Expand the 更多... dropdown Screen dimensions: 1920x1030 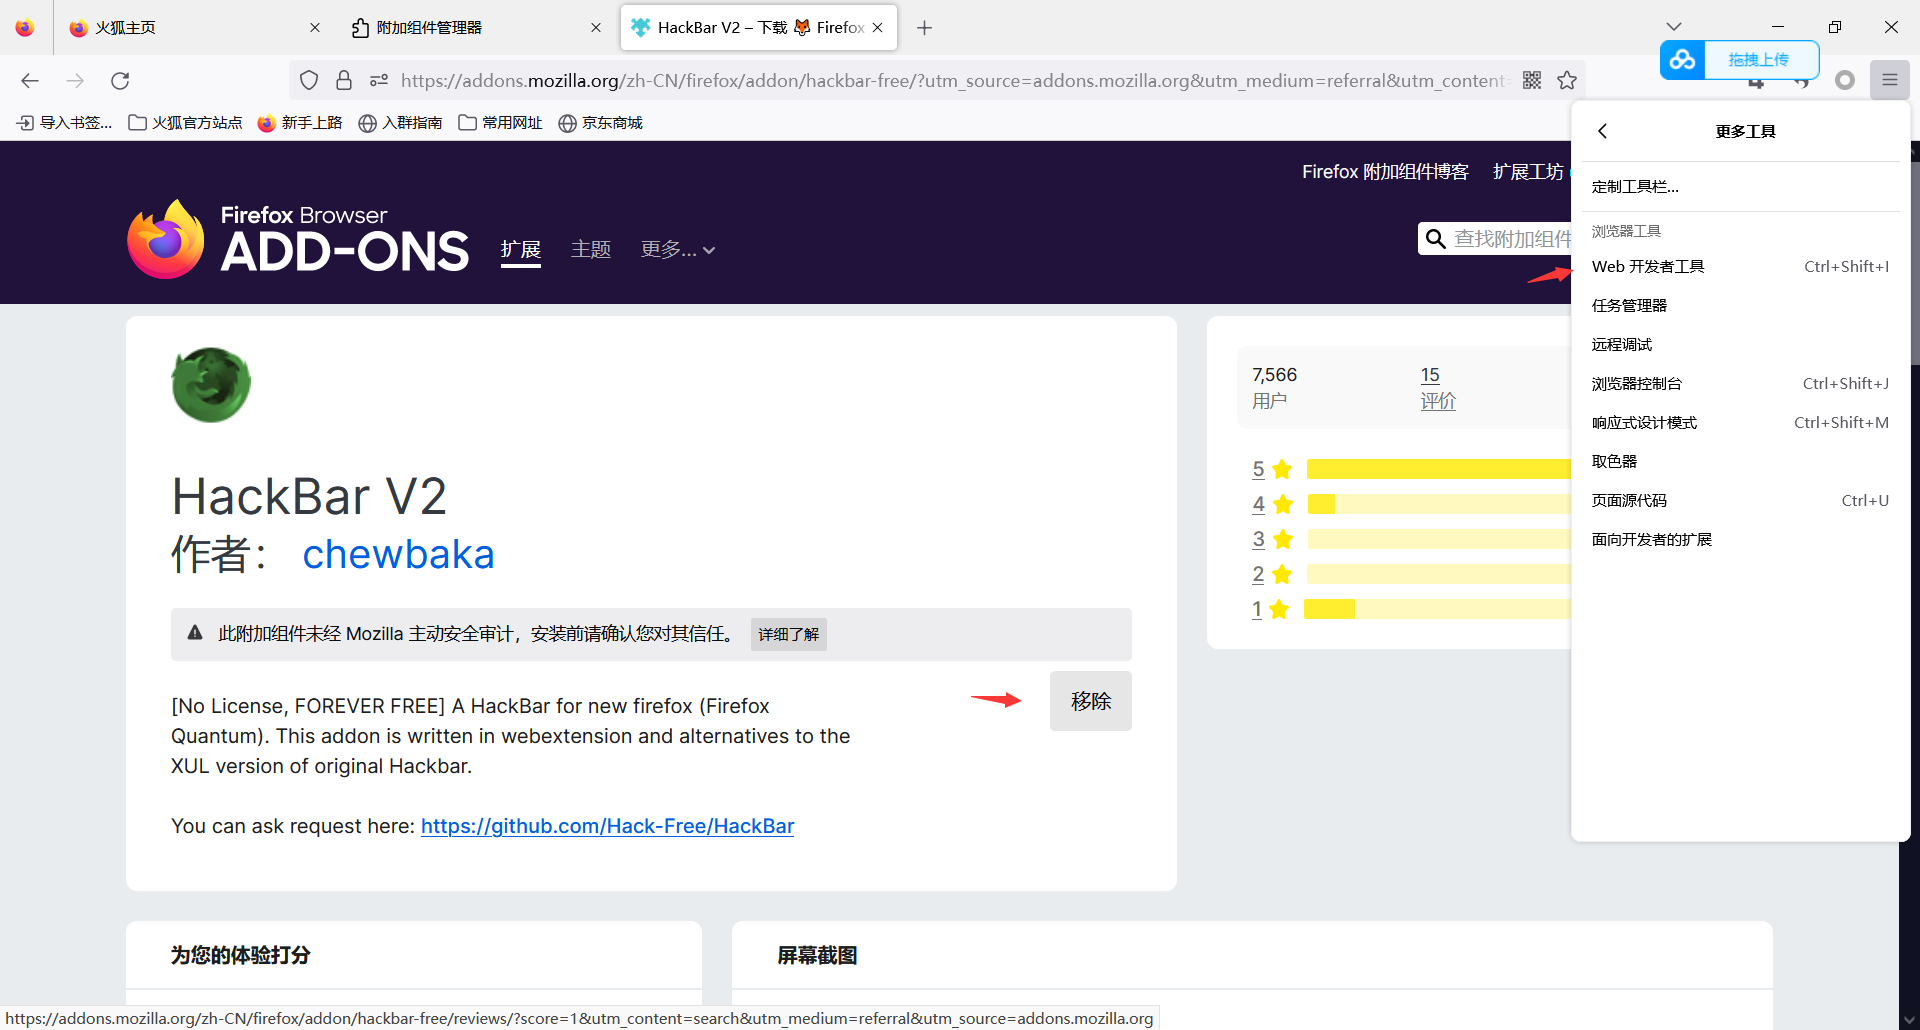coord(678,250)
